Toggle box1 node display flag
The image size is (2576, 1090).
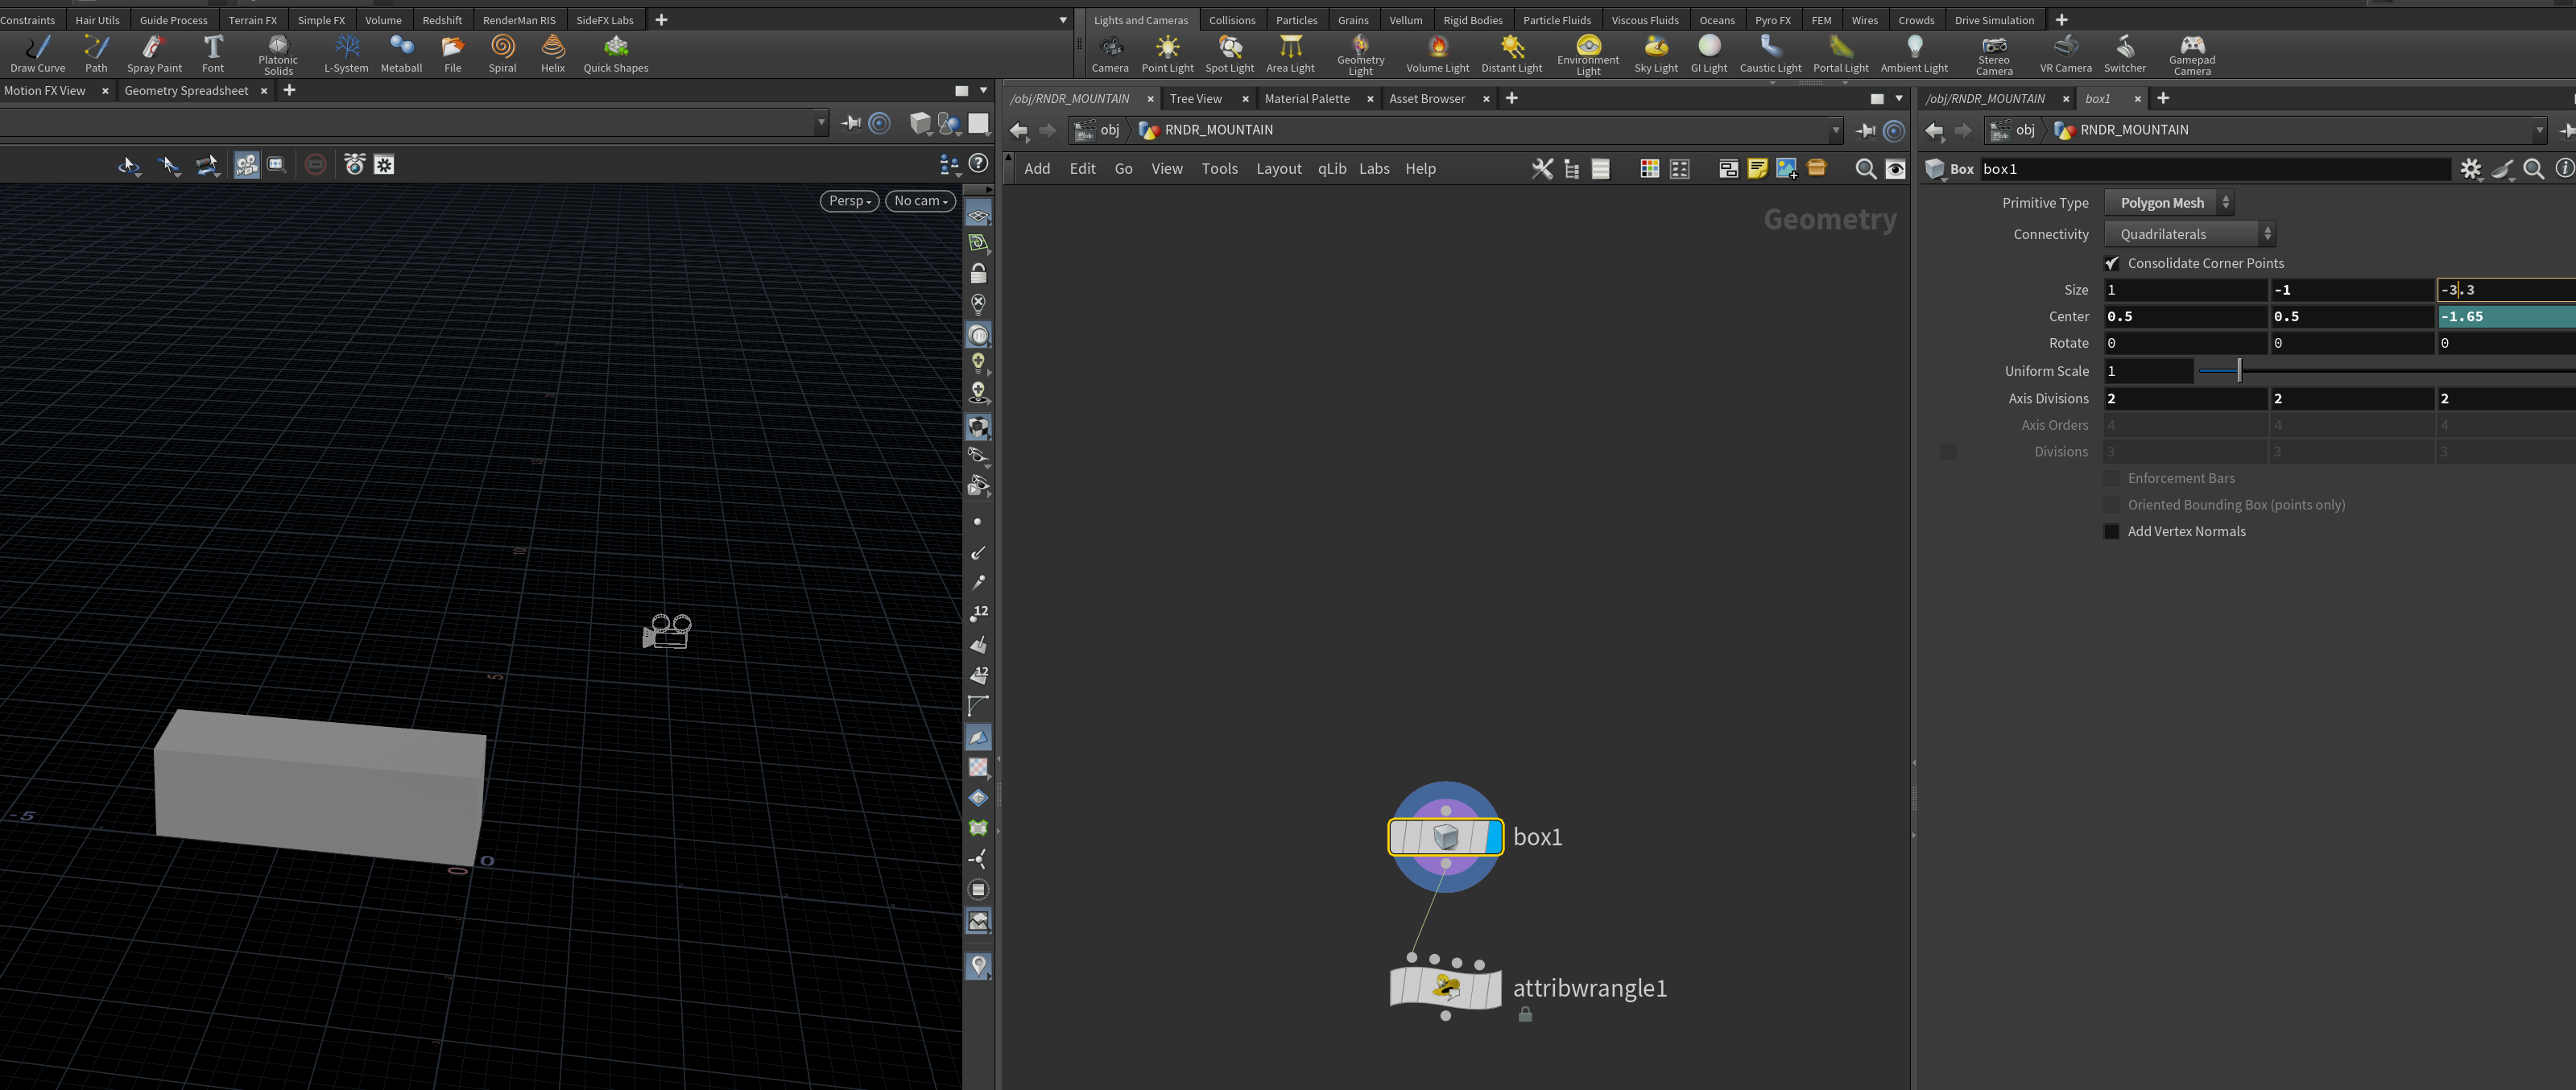[1494, 837]
